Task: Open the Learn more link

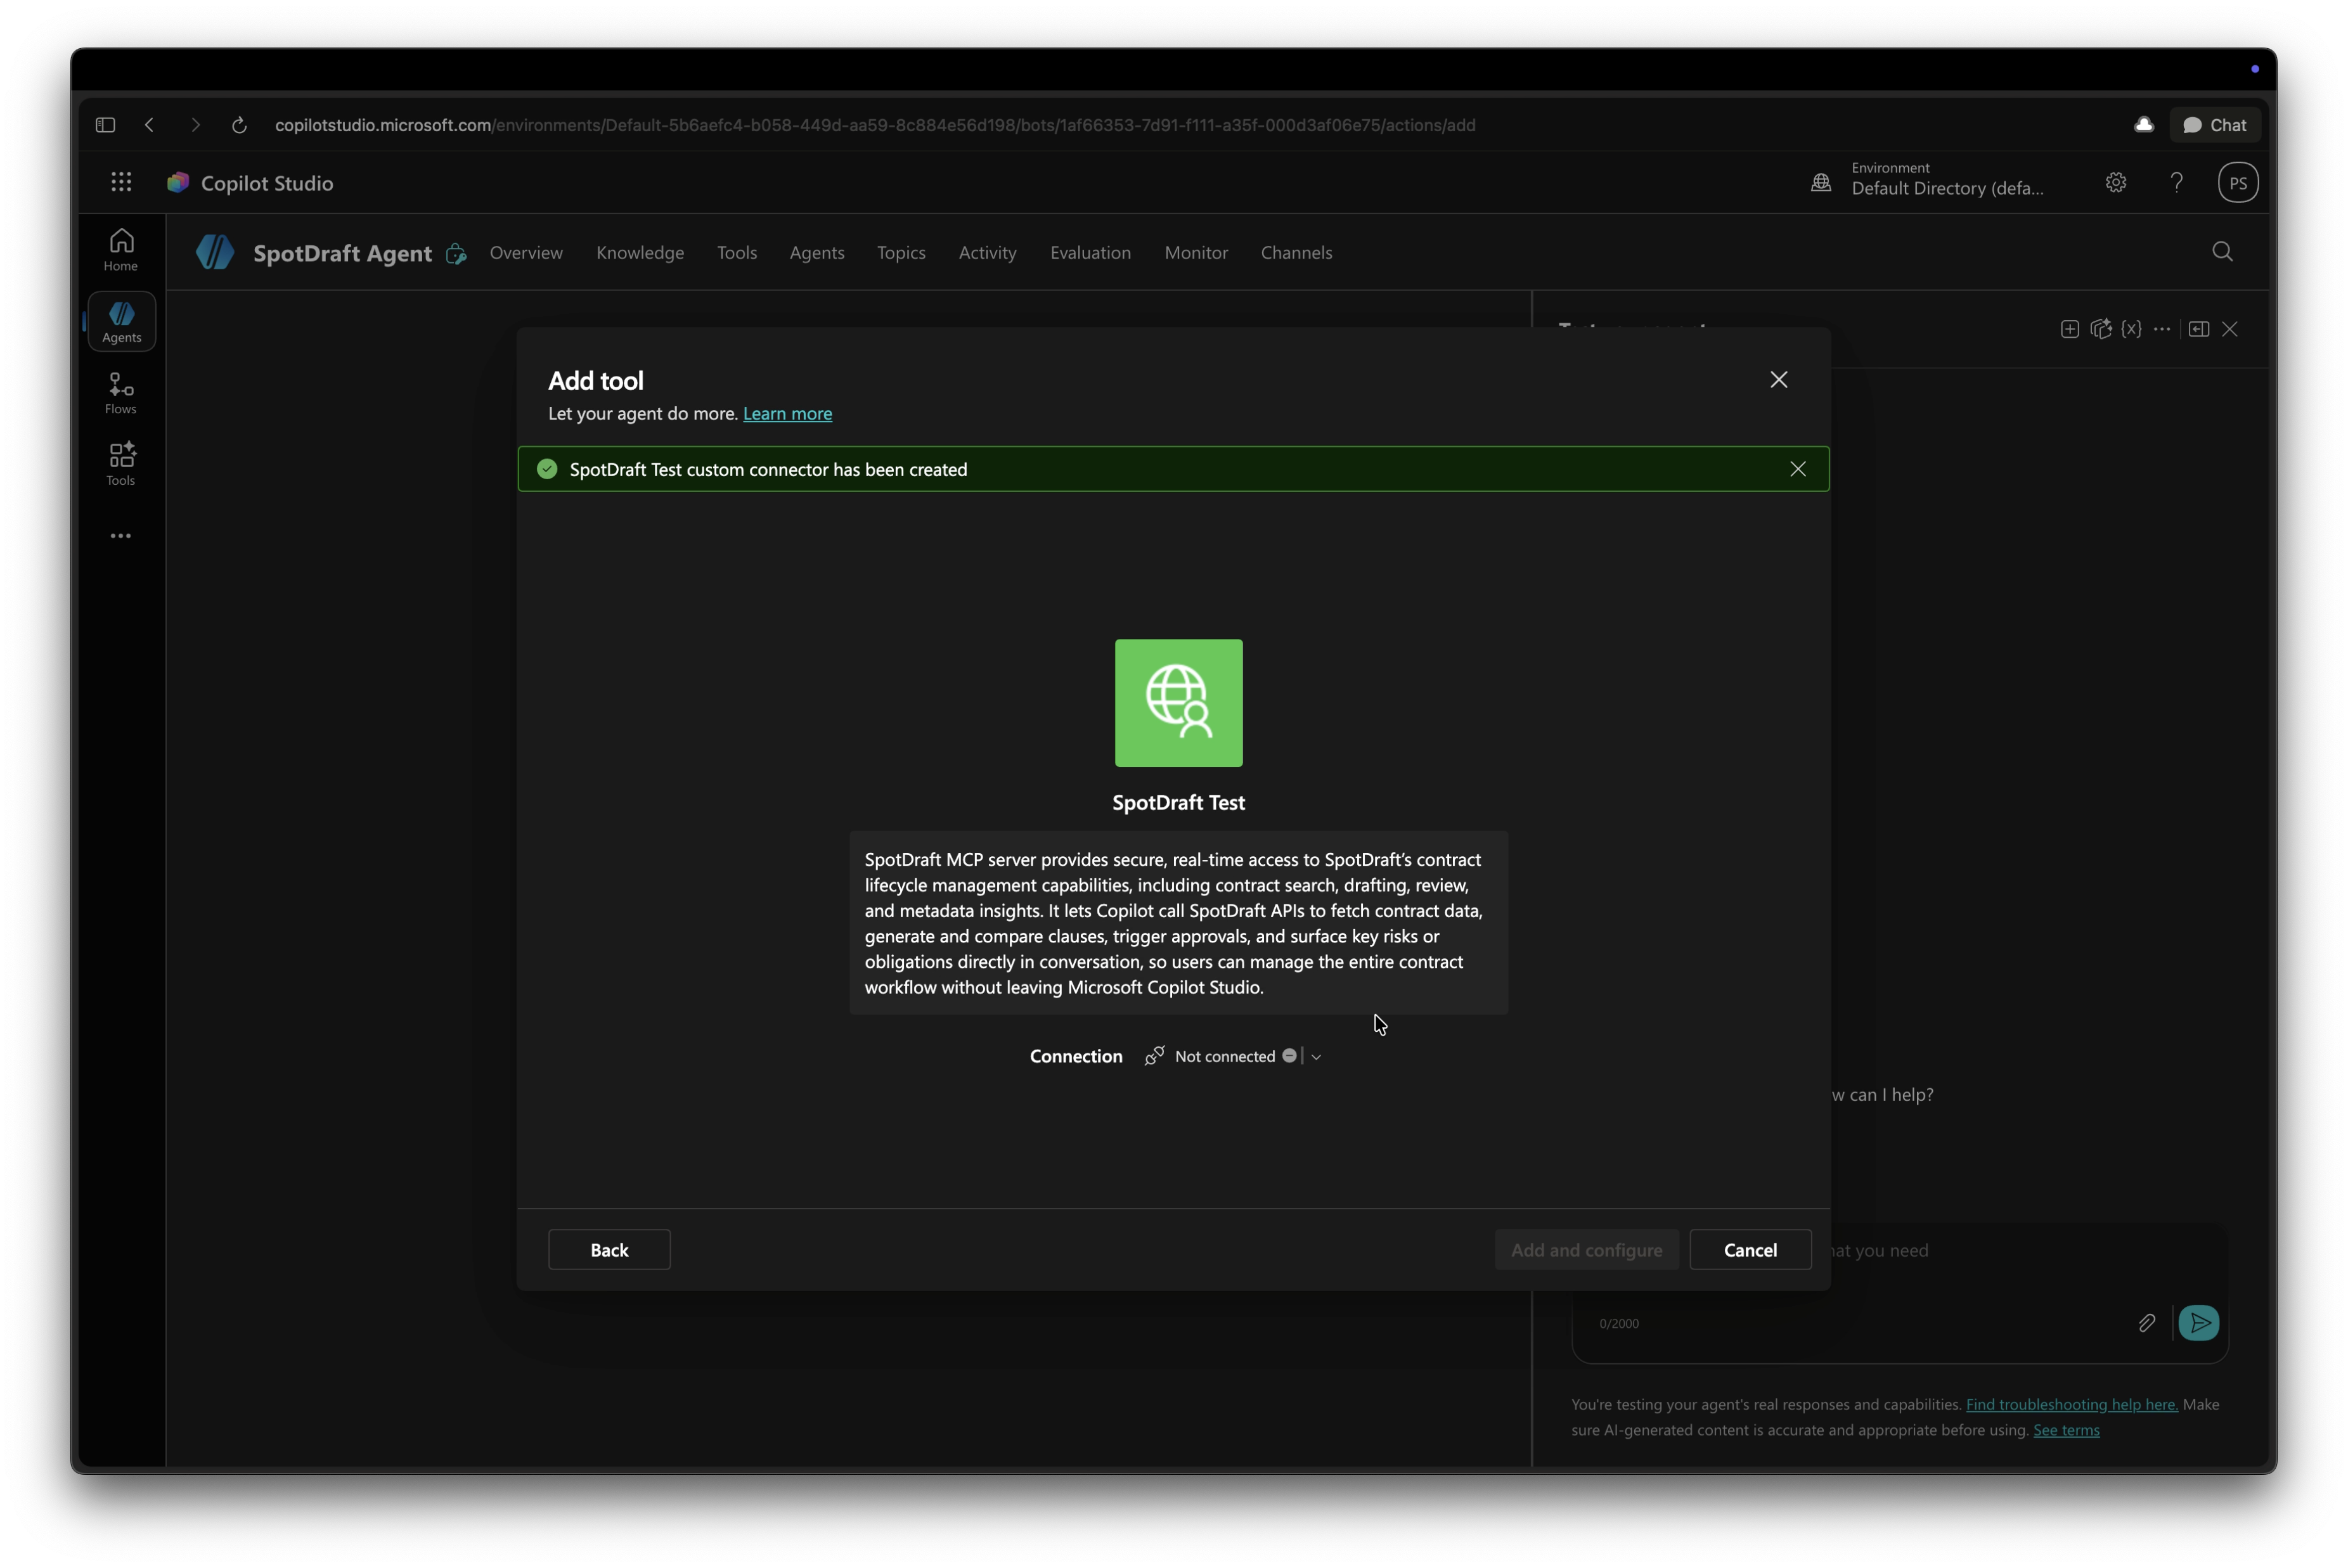Action: click(787, 413)
